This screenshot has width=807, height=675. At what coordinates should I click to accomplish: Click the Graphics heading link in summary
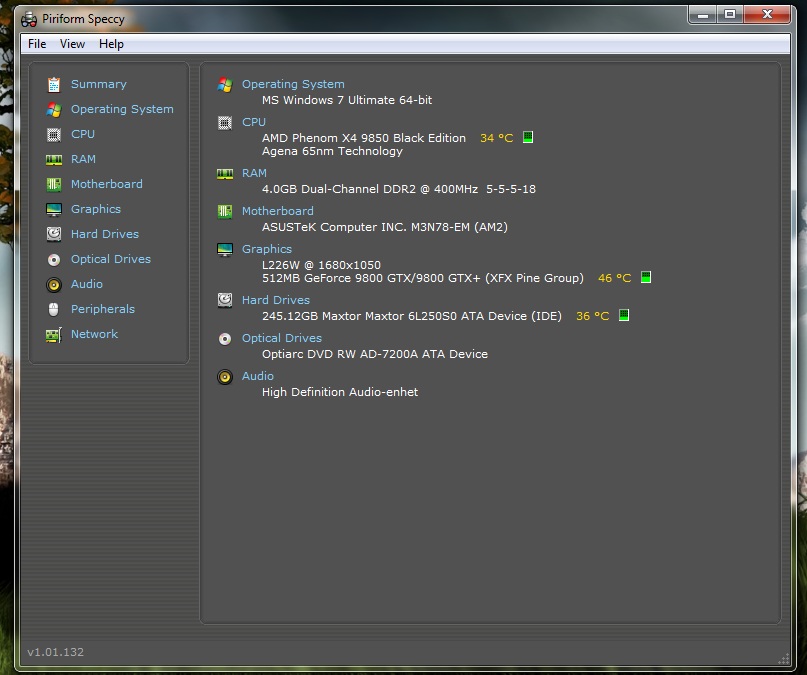tap(267, 249)
